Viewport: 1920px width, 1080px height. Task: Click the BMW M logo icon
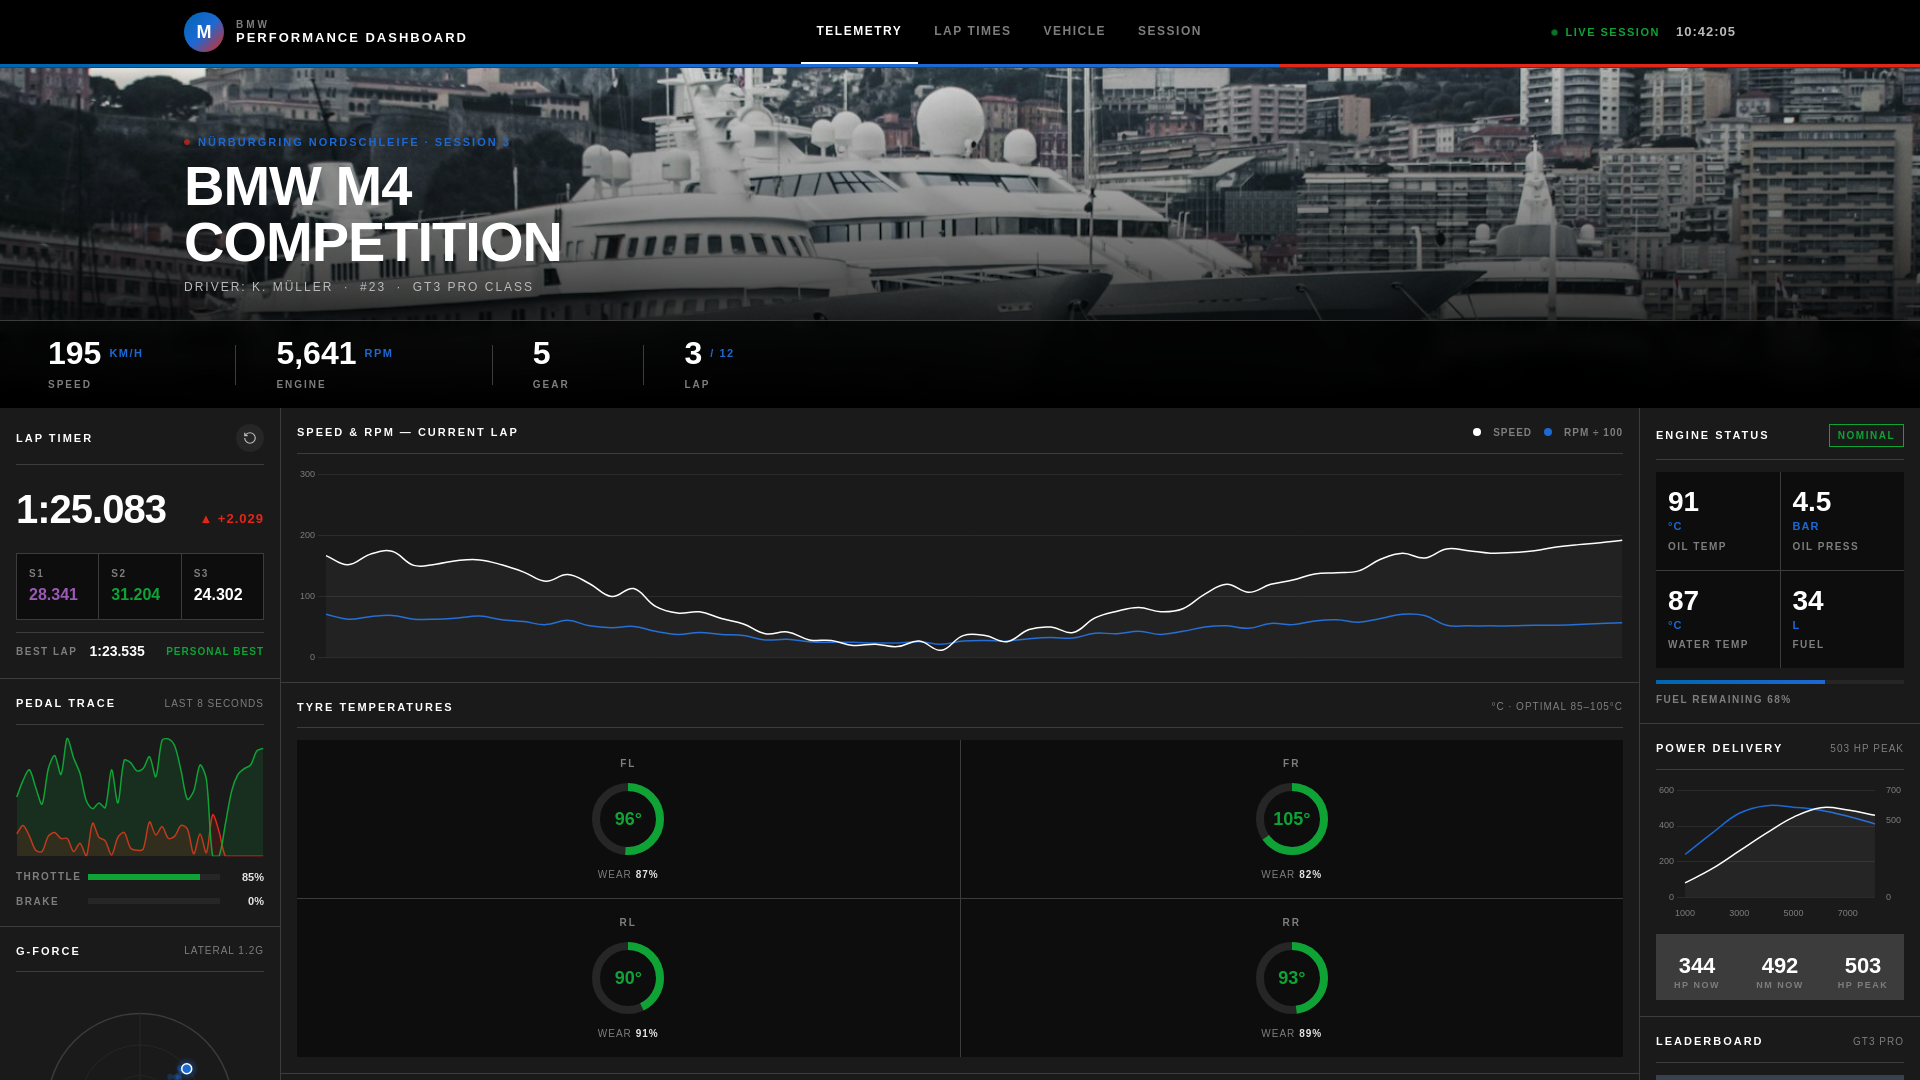(x=204, y=32)
